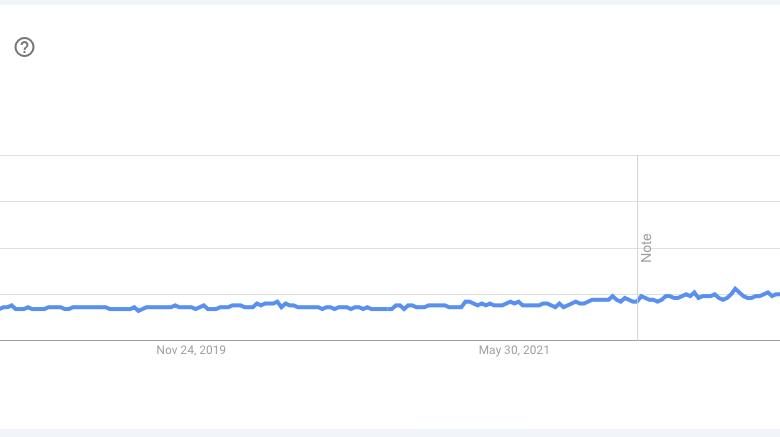Select the small dip in the line left of Nov 24, 2019
This screenshot has width=780, height=437.
coord(138,310)
